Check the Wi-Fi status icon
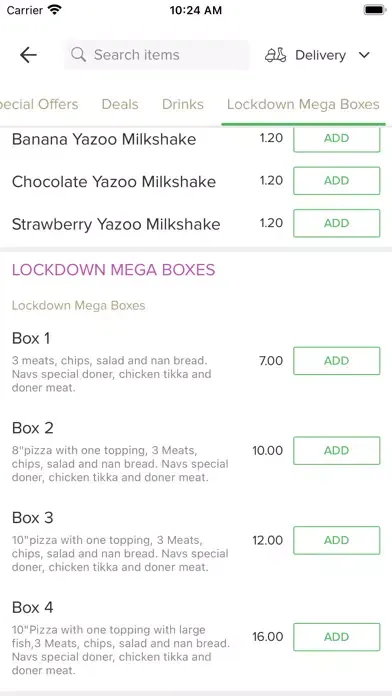Screen dimensions: 392x696 click(x=55, y=10)
